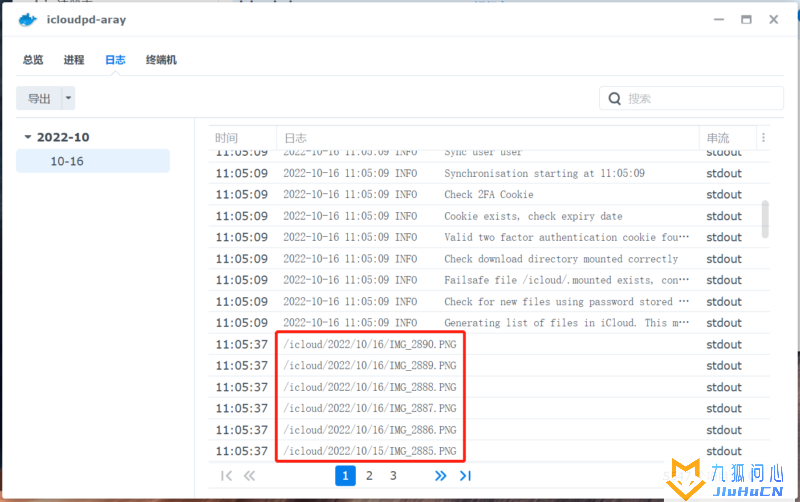Focus the 搜索 search field
Viewport: 800px width, 502px height.
click(691, 98)
